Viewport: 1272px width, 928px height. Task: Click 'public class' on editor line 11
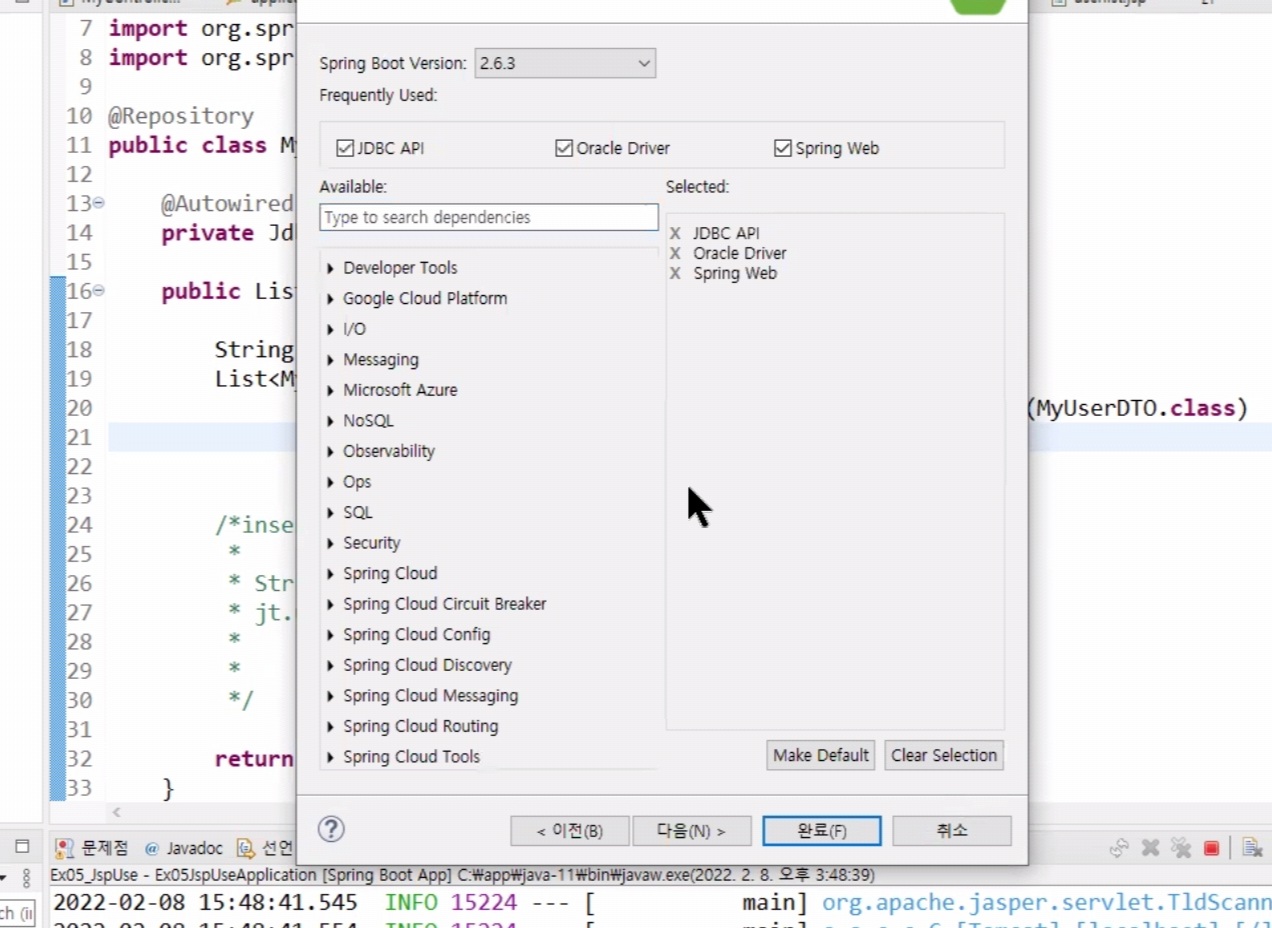pos(188,145)
